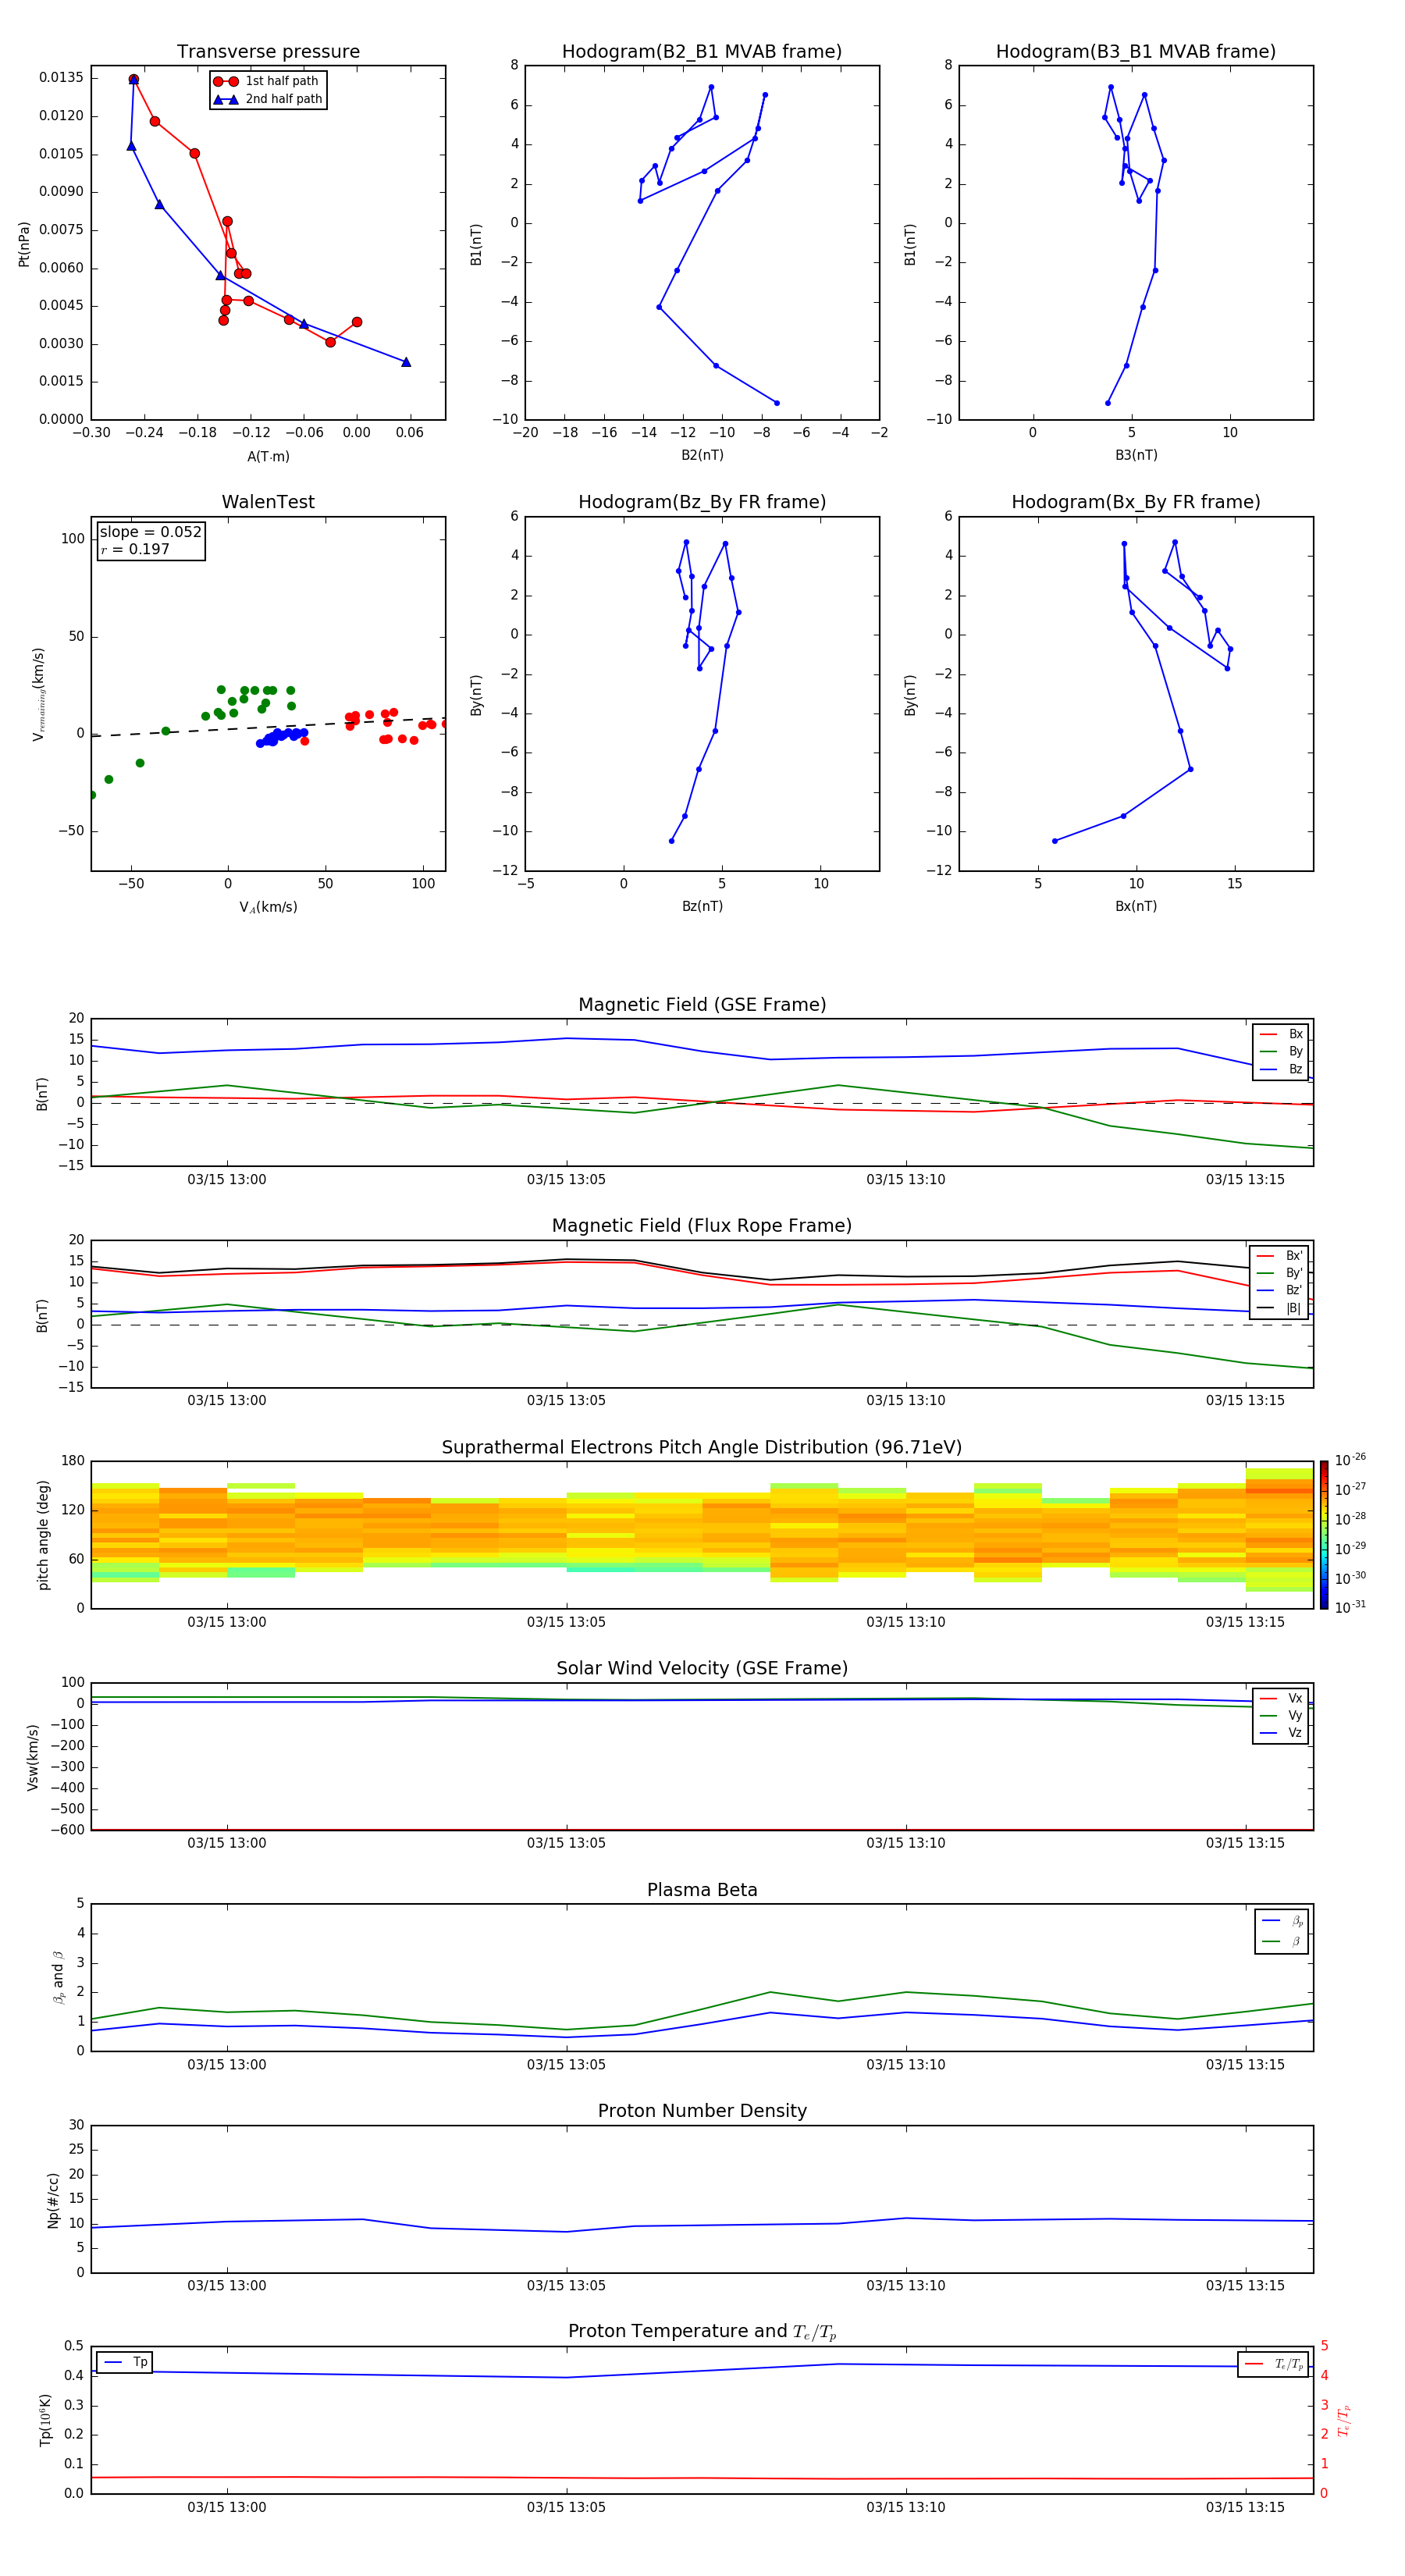Viewport: 1405px width, 2576px height.
Task: Click the '2nd half path' legend entry
Action: 267,99
